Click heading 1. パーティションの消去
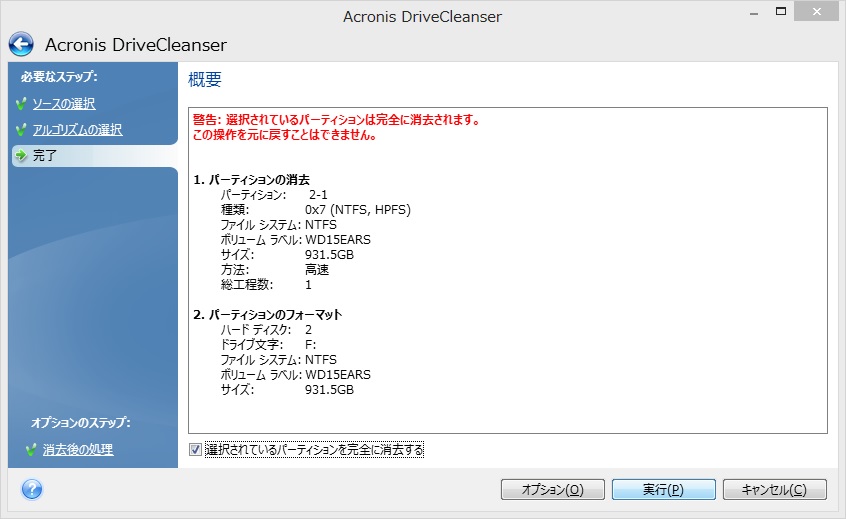The width and height of the screenshot is (846, 519). pos(251,180)
